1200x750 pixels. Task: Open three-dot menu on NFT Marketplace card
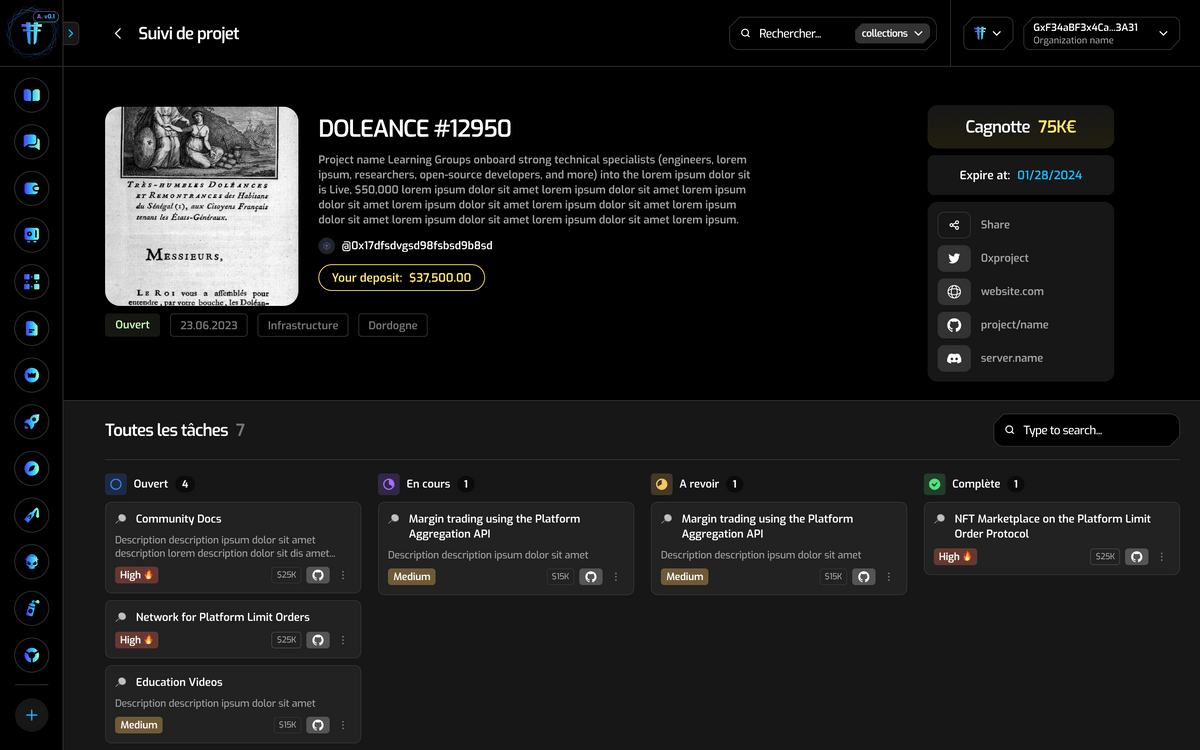1162,557
